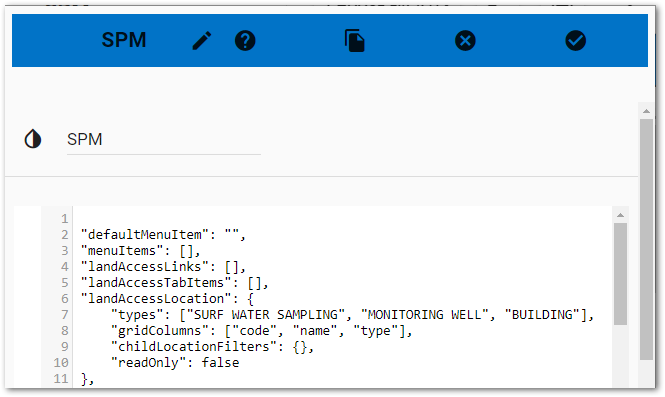The image size is (665, 397).
Task: Click the SPM name input field
Action: pyautogui.click(x=164, y=140)
